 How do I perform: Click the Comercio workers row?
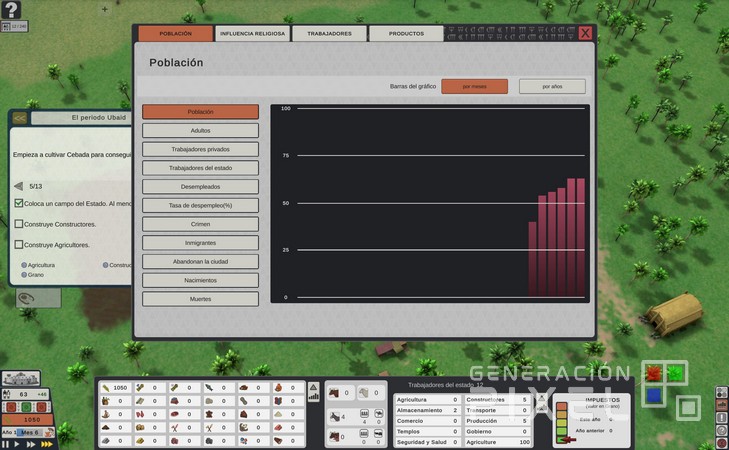pos(427,421)
